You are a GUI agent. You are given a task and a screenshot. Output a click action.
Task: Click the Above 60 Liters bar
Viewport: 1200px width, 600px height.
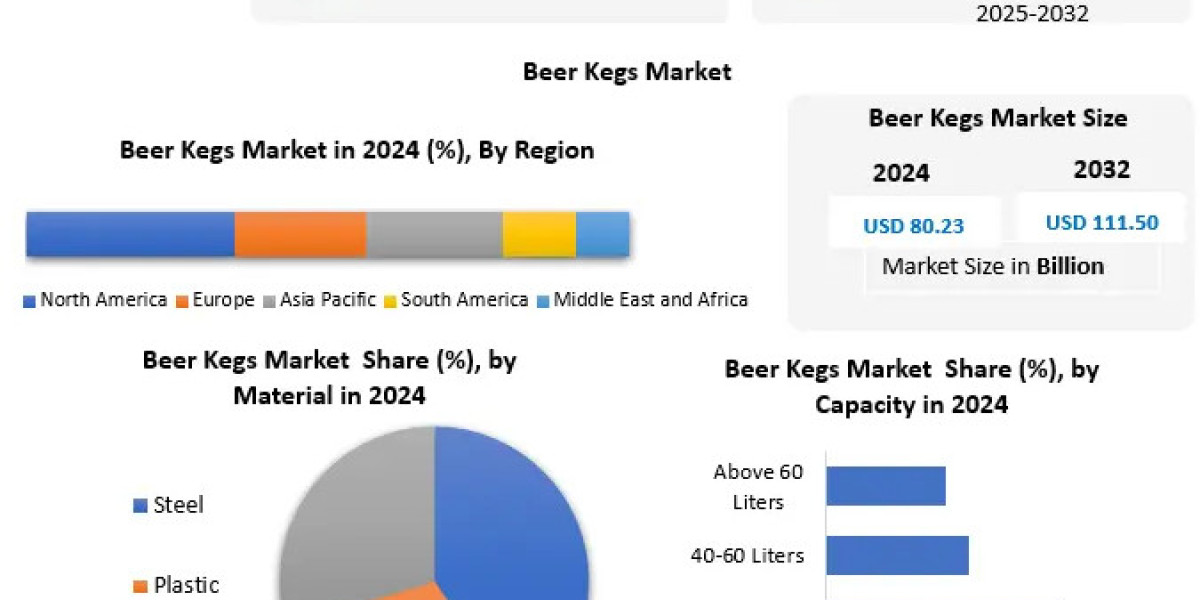point(886,486)
